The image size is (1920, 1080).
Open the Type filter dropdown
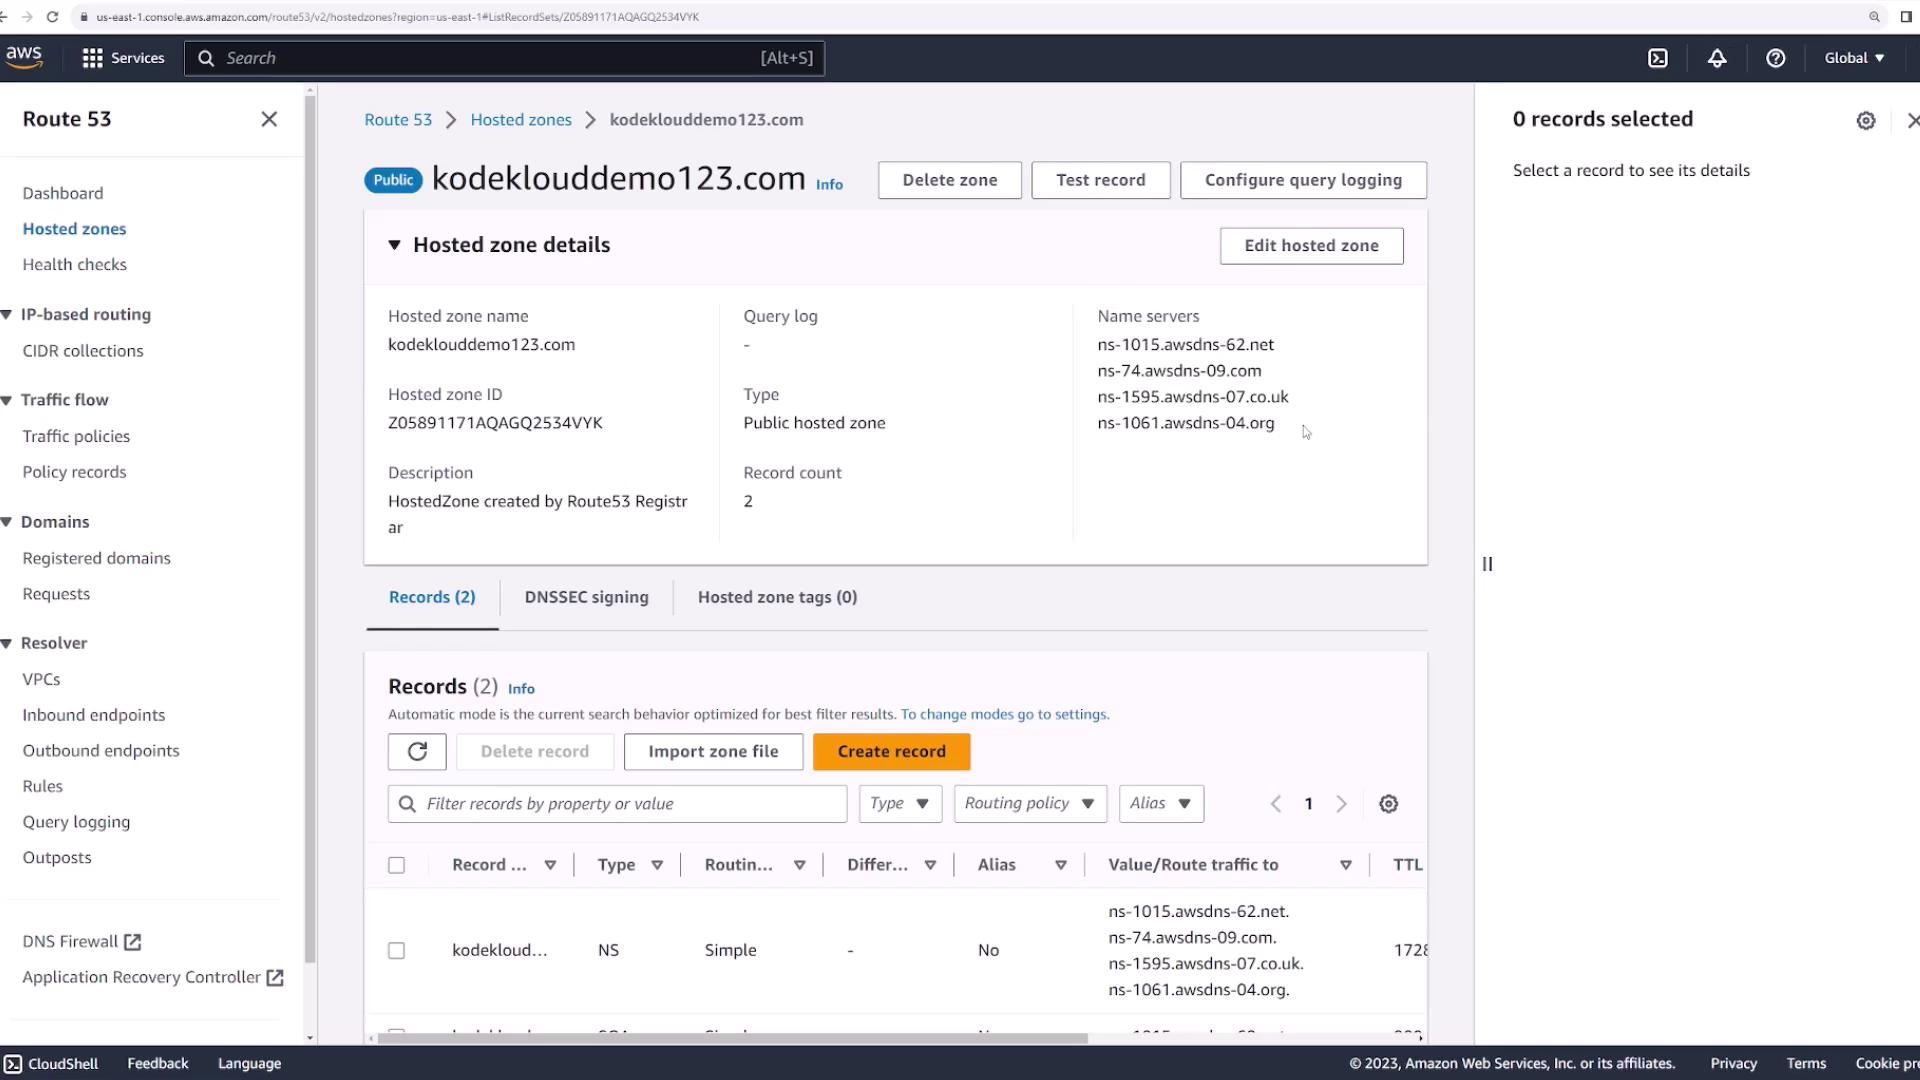pyautogui.click(x=899, y=804)
